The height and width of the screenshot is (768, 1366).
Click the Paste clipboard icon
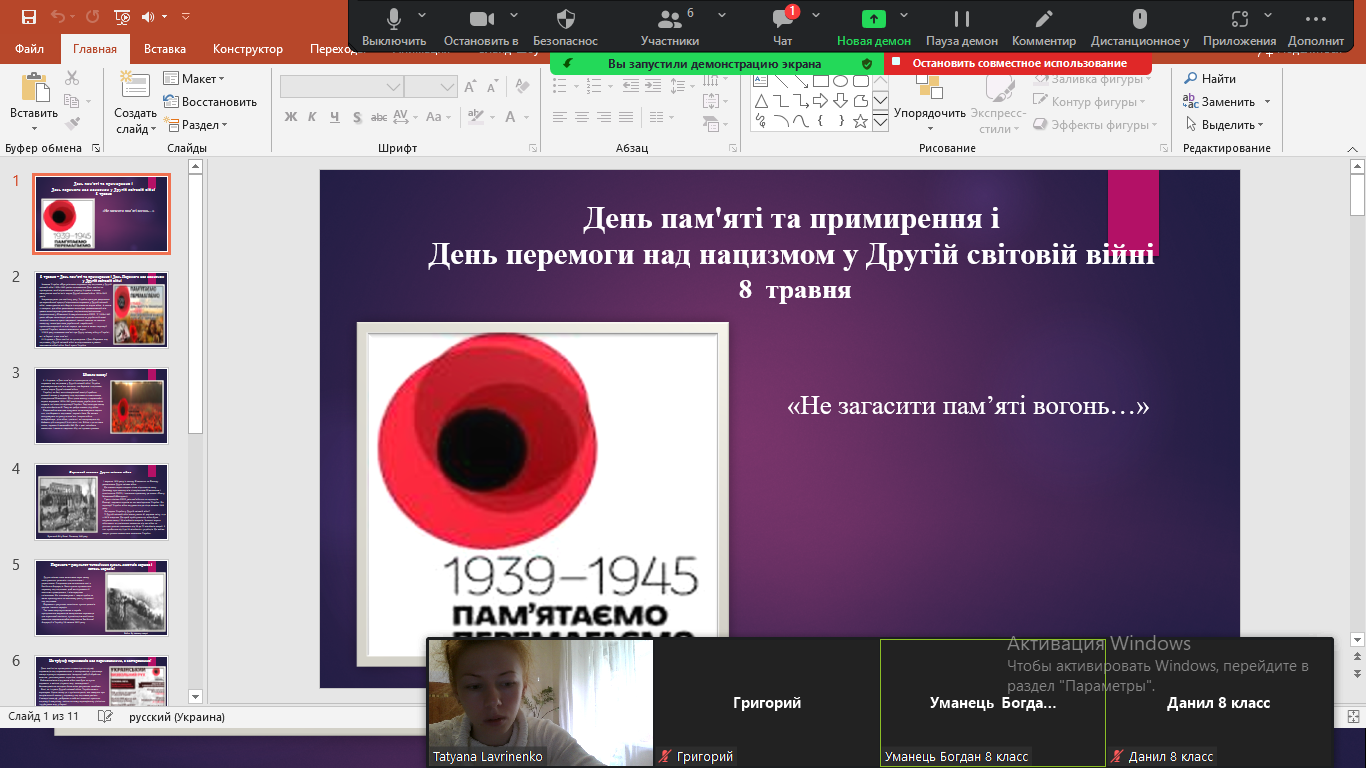34,89
